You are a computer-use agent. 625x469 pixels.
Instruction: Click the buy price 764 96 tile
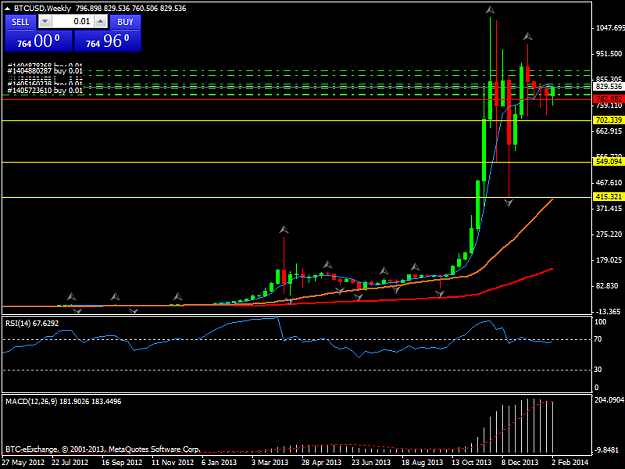(108, 41)
